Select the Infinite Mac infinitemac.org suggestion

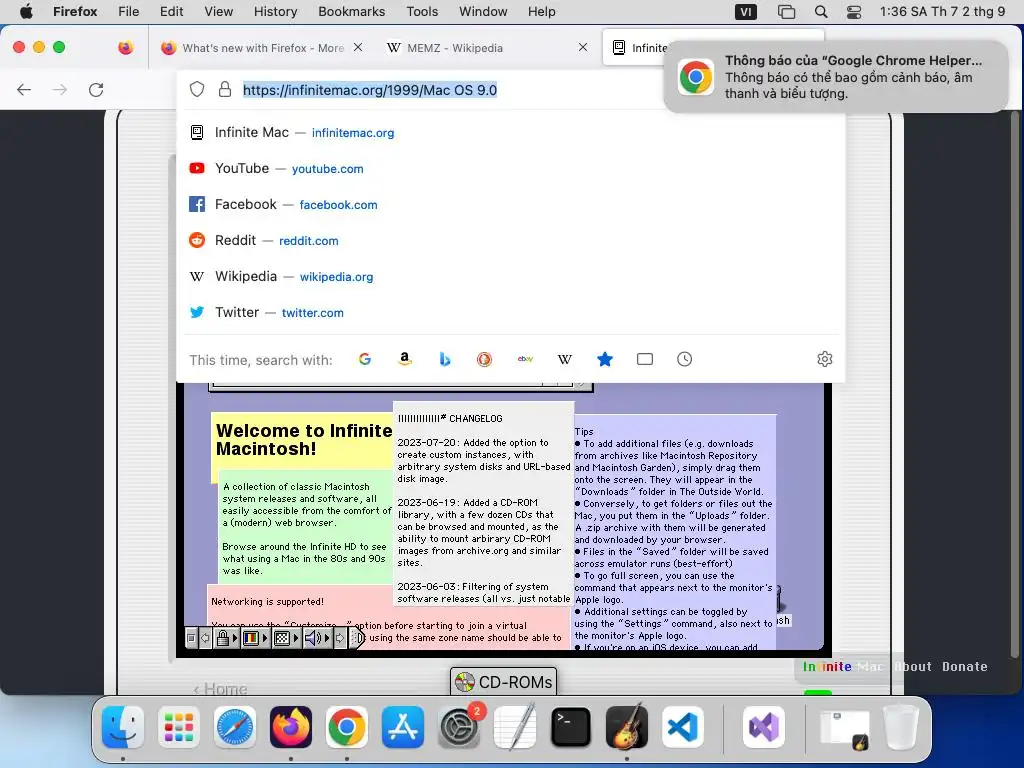coord(511,133)
